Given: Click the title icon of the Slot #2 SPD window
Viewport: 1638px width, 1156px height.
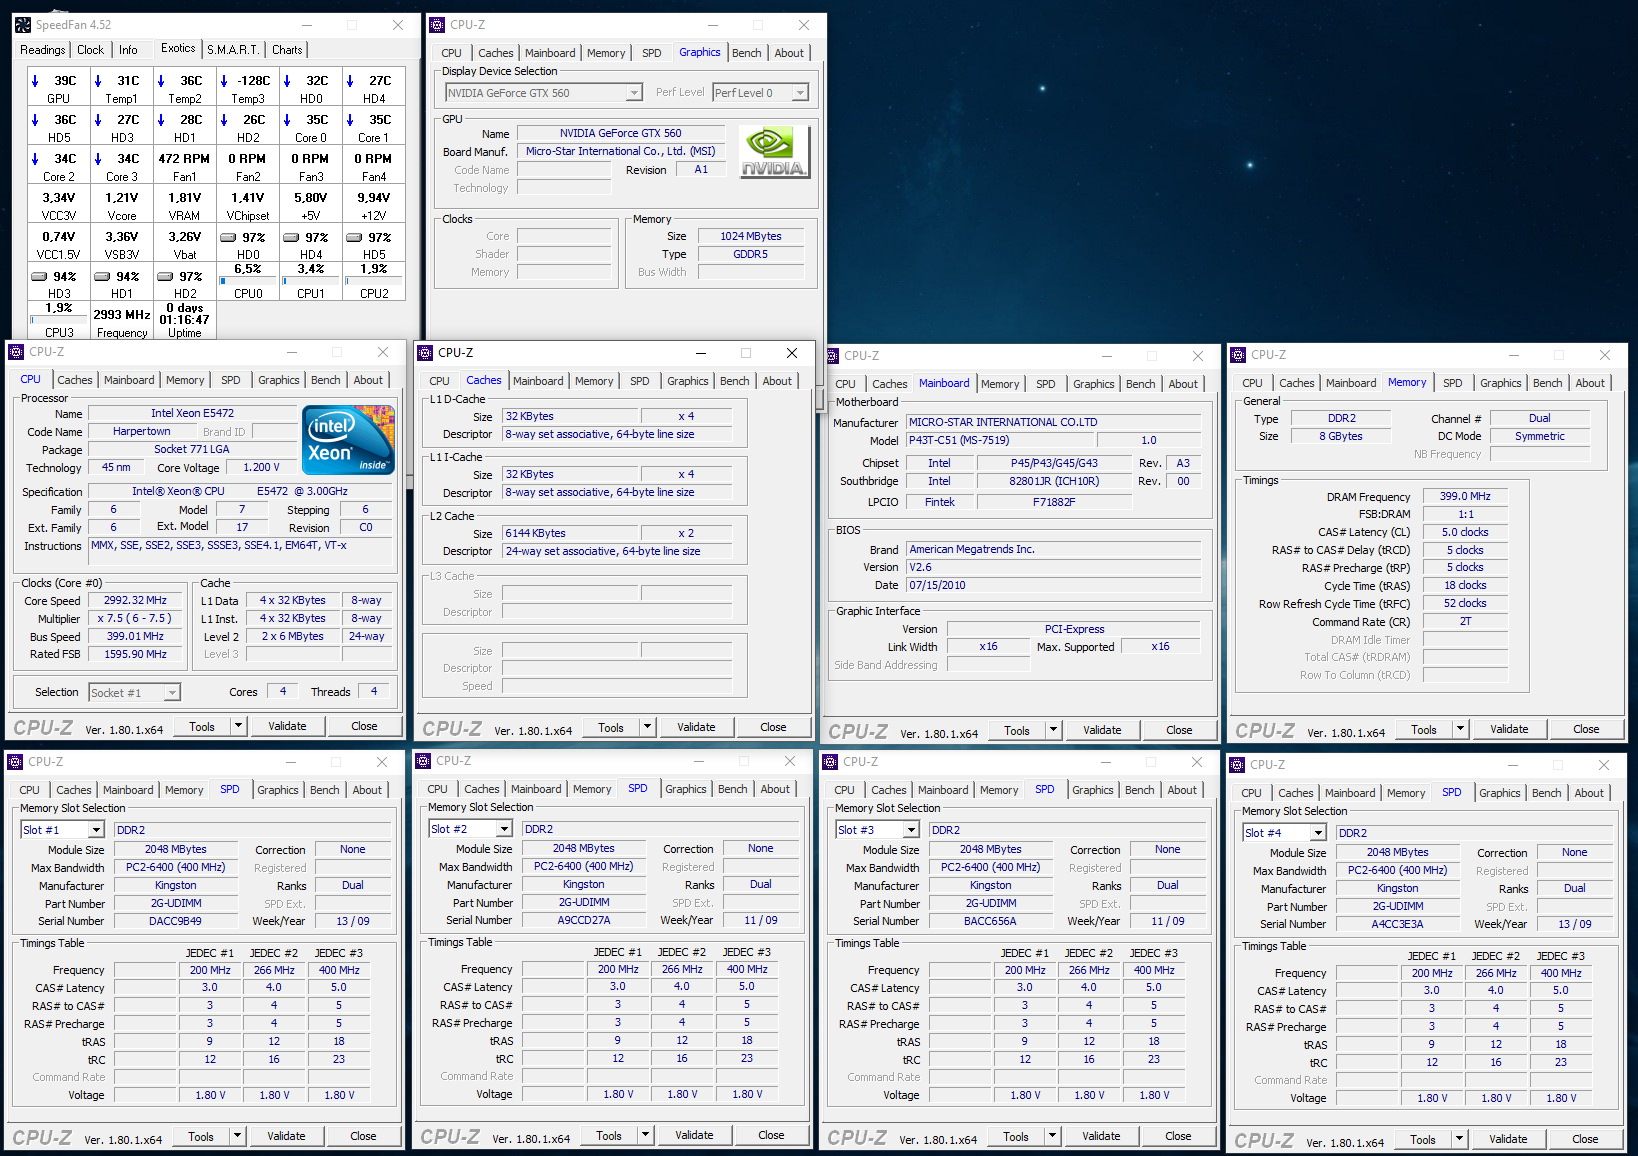Looking at the screenshot, I should click(423, 761).
